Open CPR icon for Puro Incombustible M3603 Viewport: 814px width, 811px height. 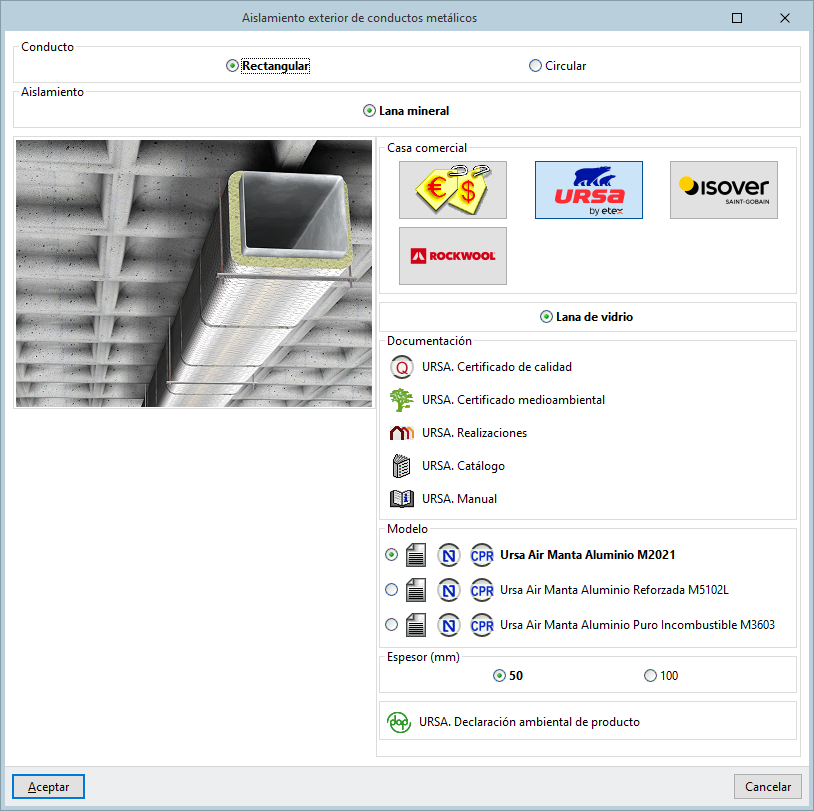coord(482,625)
